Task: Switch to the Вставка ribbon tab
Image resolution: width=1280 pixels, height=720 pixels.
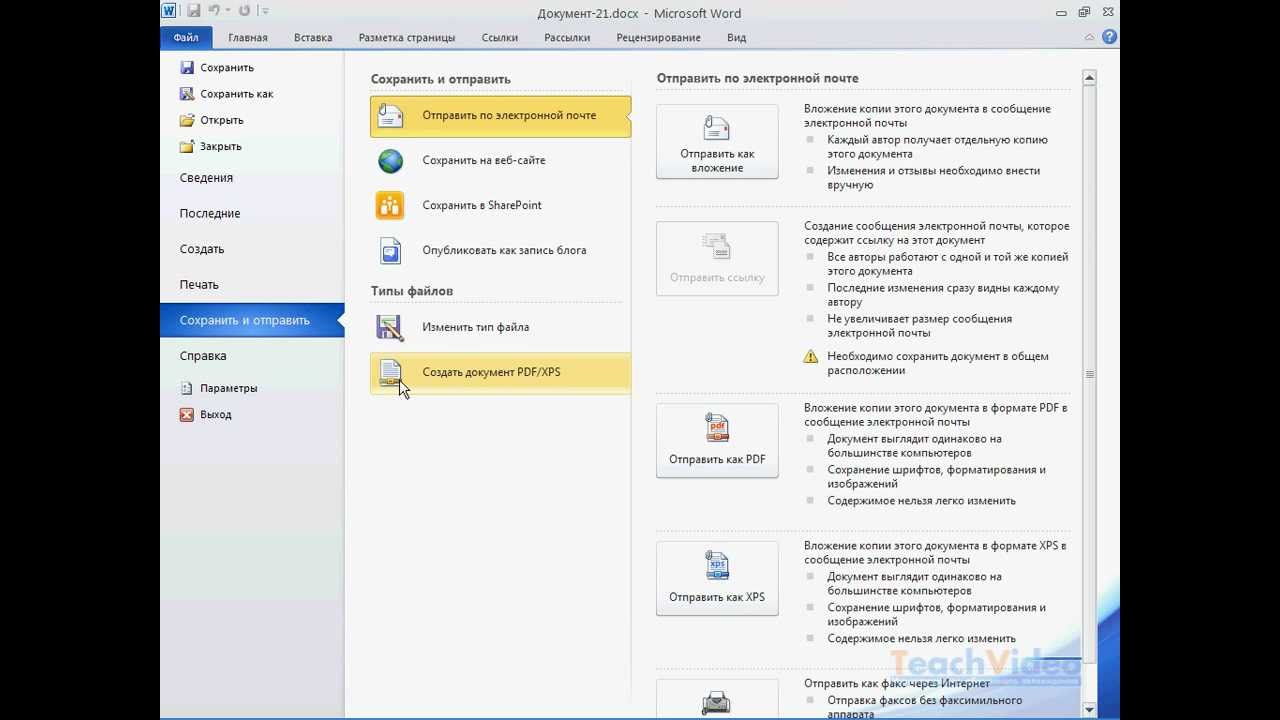Action: [x=313, y=38]
